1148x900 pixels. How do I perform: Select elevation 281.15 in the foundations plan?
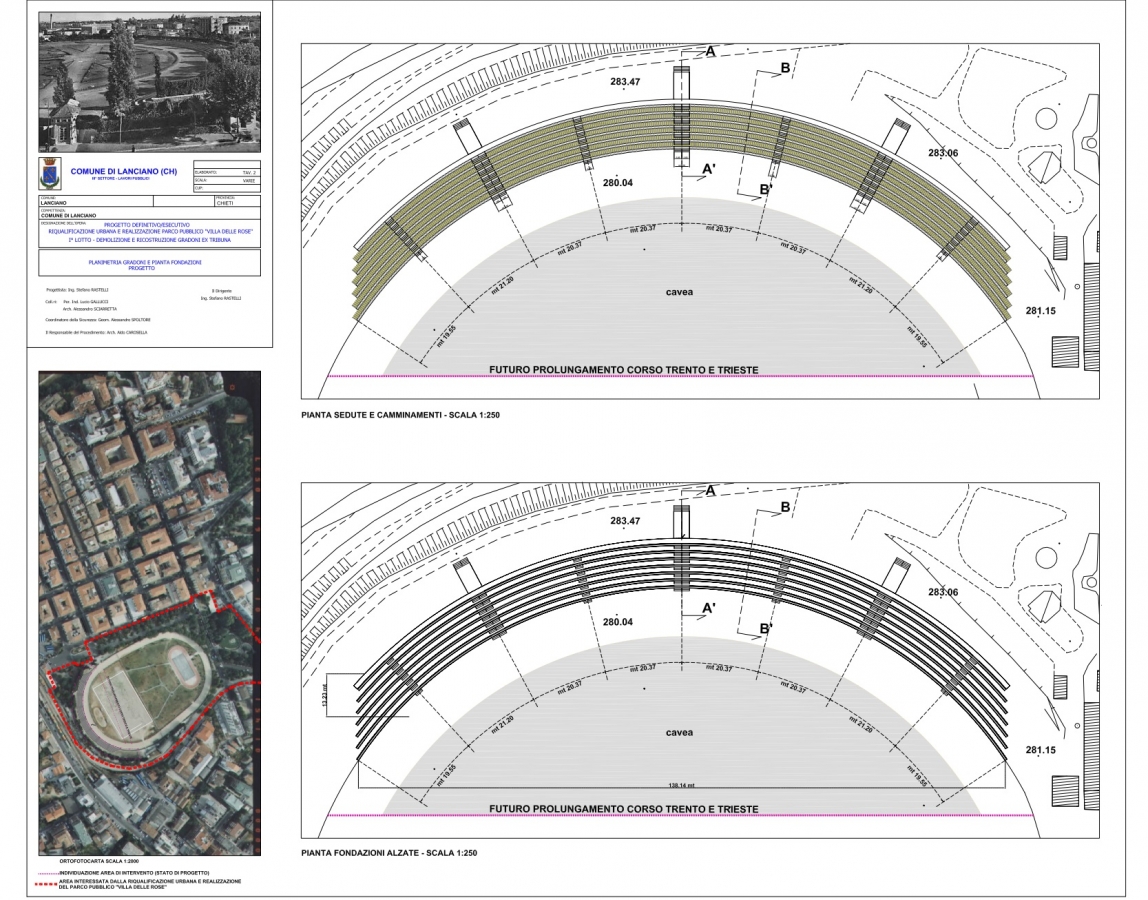coord(1040,750)
